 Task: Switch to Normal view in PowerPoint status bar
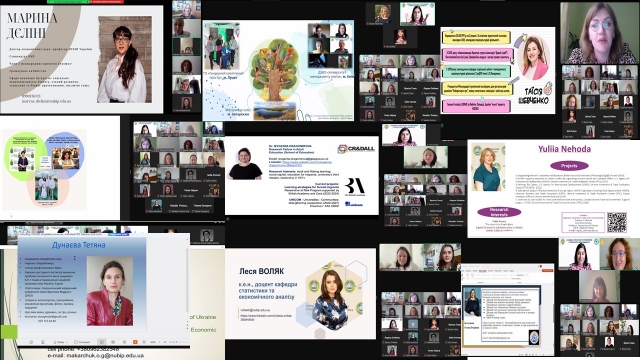point(102,342)
